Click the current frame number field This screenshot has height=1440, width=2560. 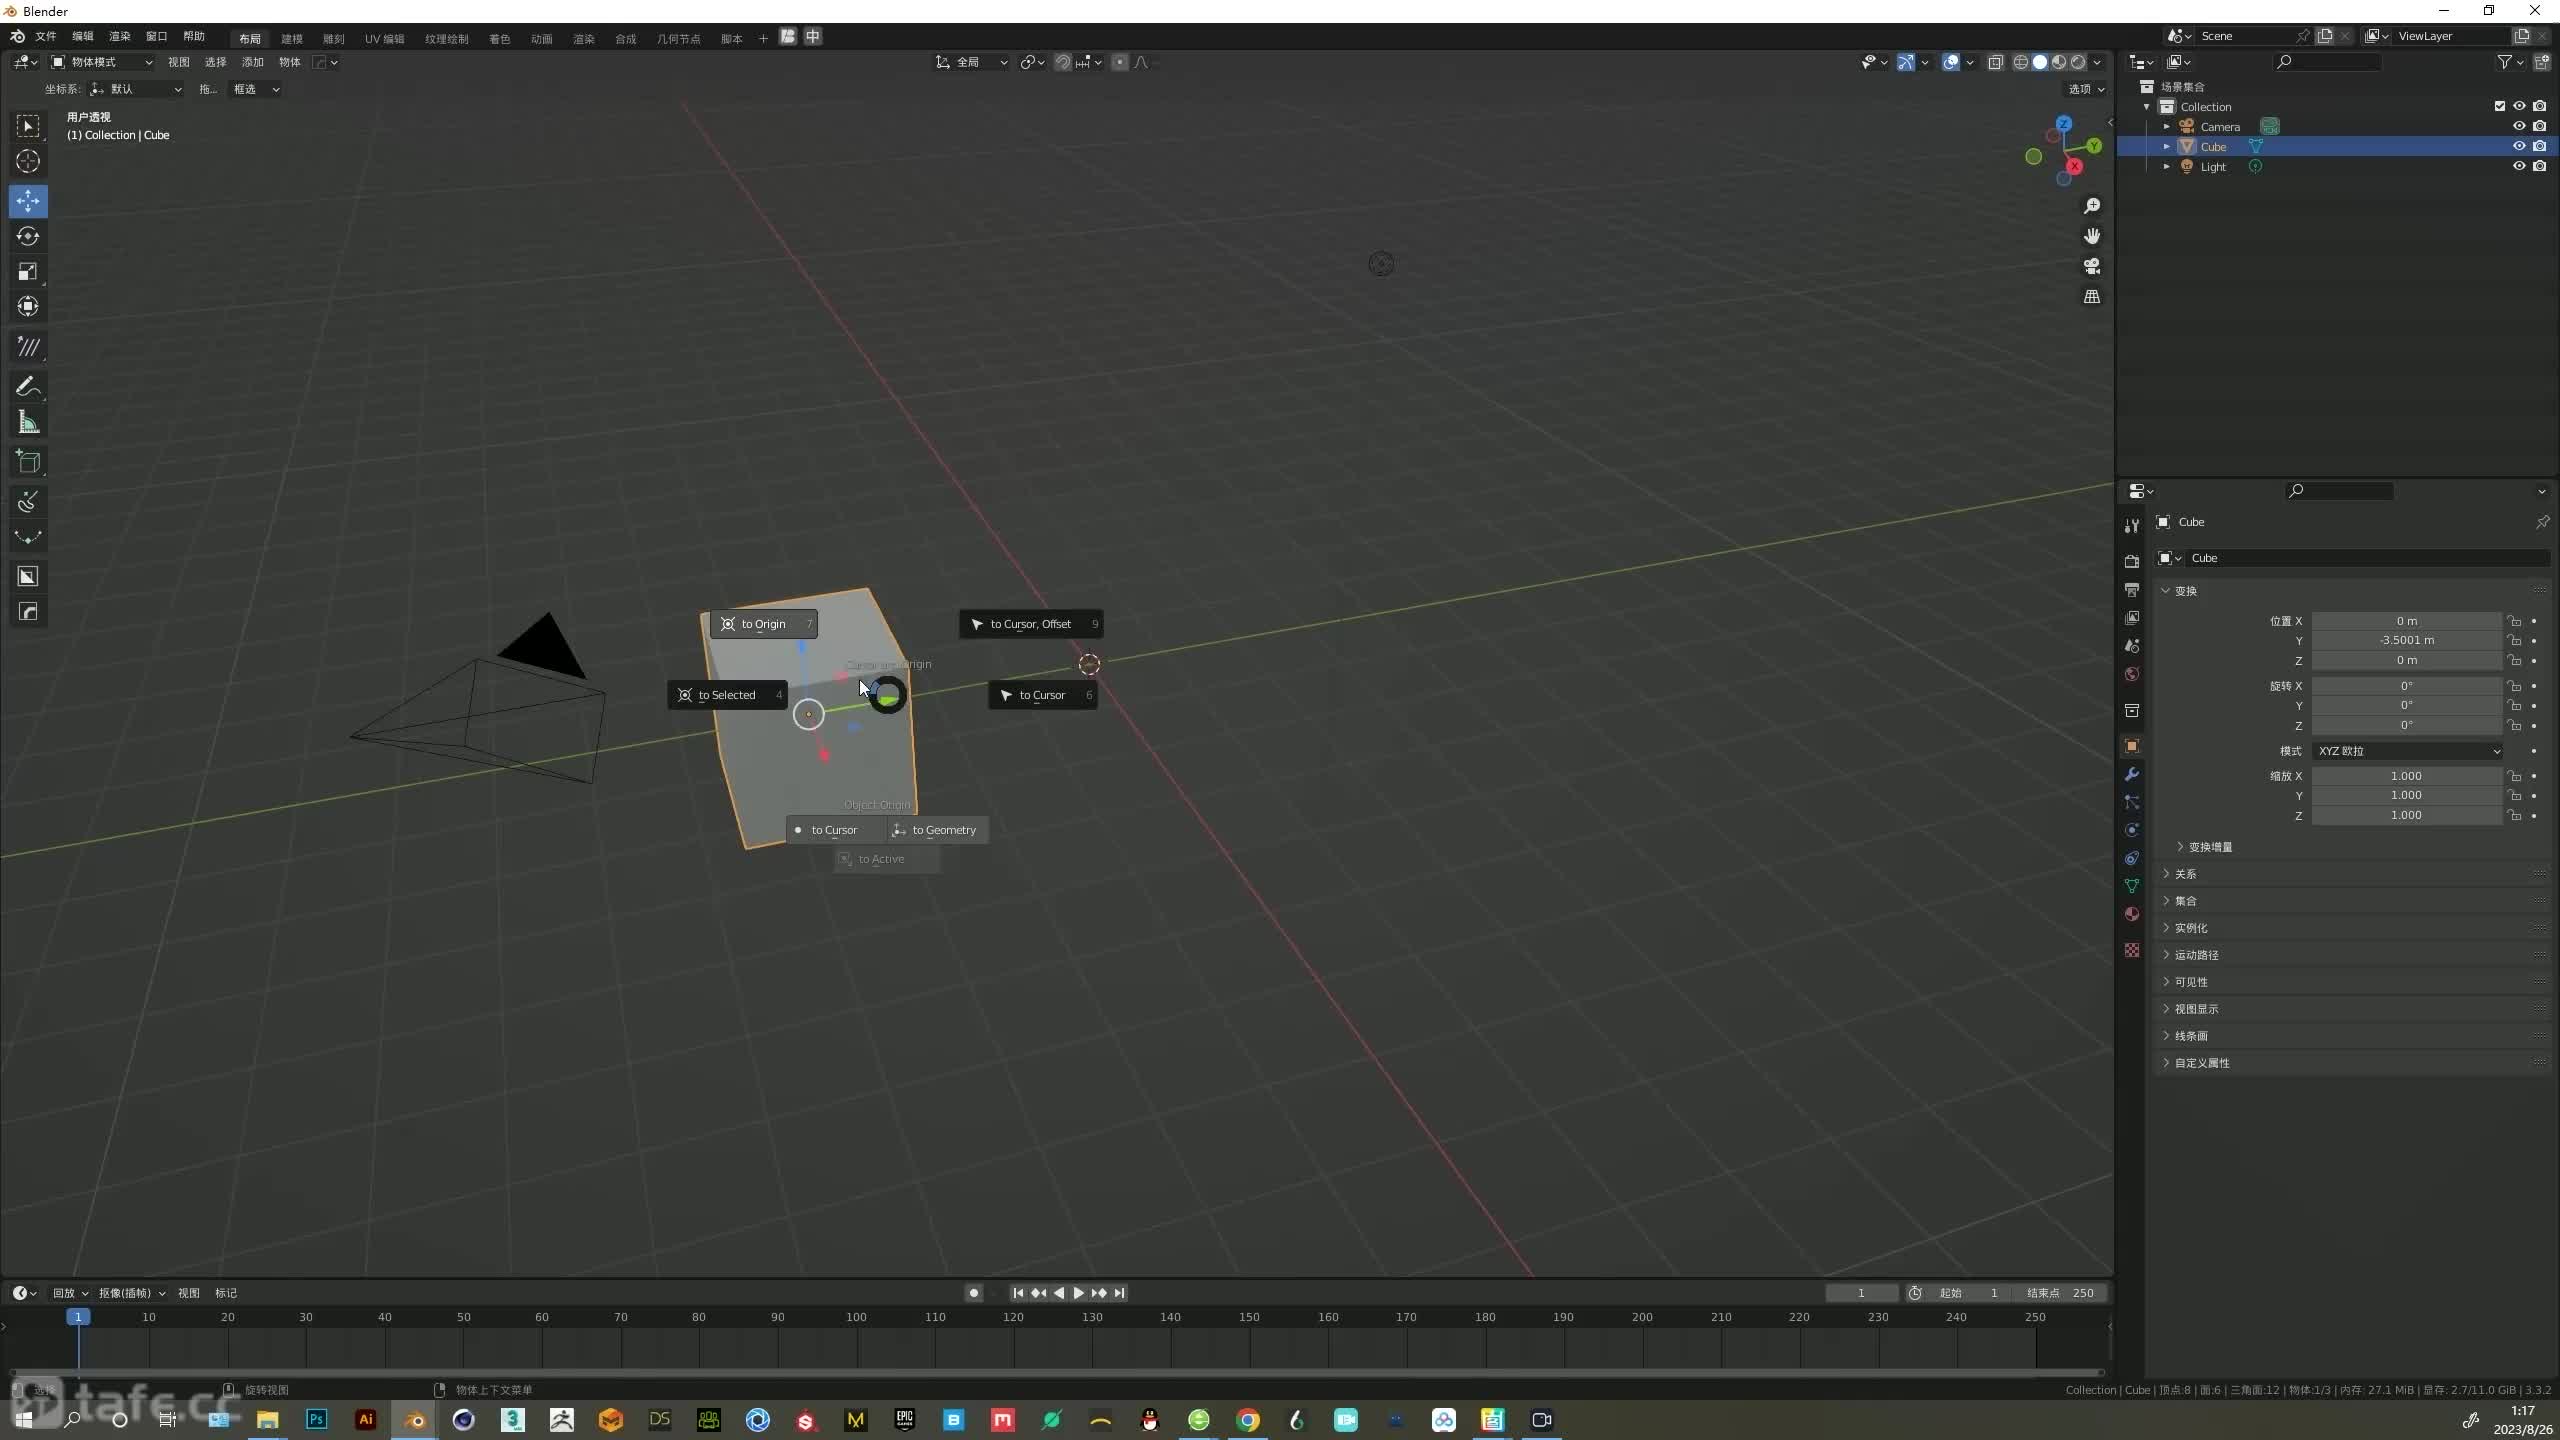1861,1293
